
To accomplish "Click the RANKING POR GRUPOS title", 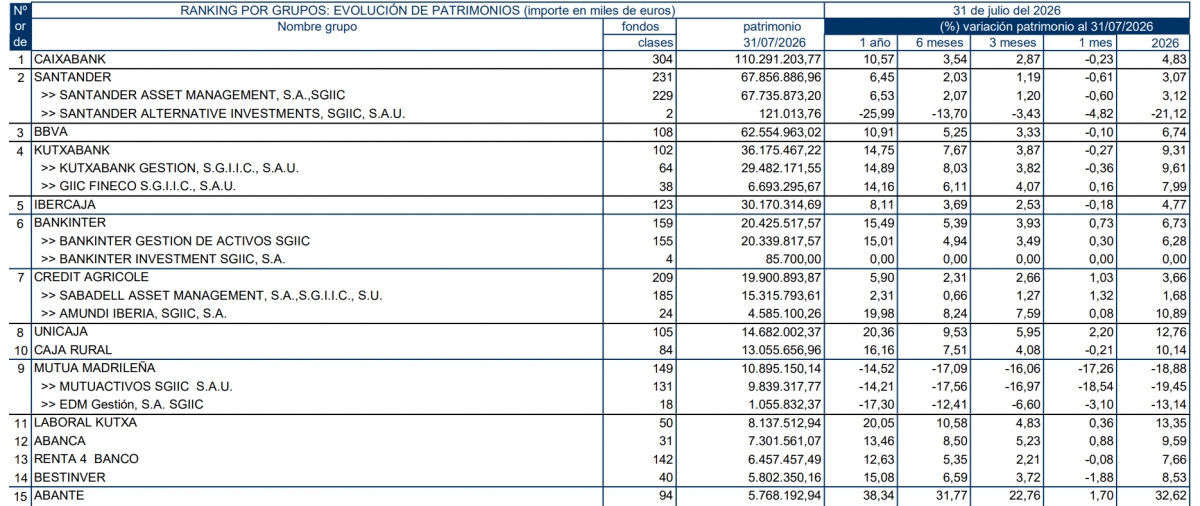I will pos(427,10).
